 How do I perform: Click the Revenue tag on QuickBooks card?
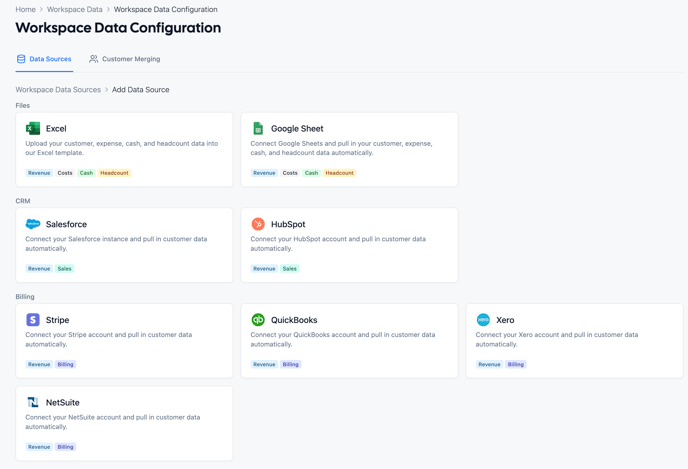tap(264, 365)
